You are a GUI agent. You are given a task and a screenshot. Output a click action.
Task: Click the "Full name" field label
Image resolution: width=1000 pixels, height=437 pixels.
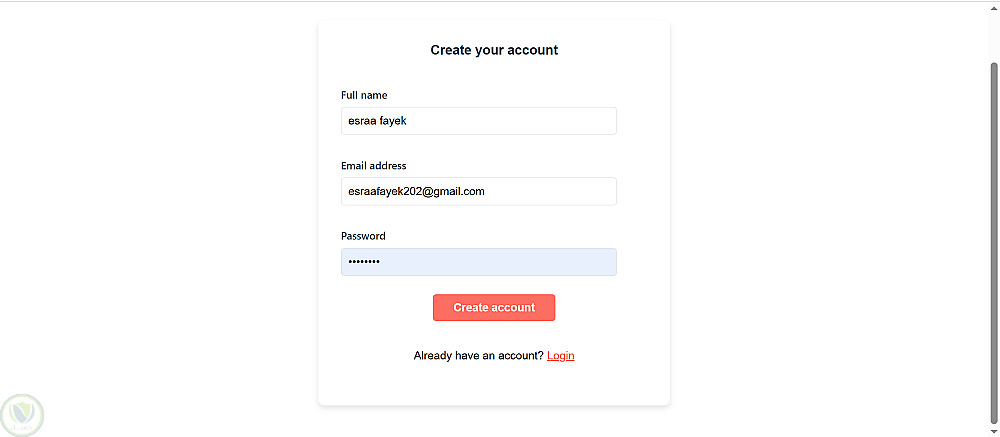(364, 95)
